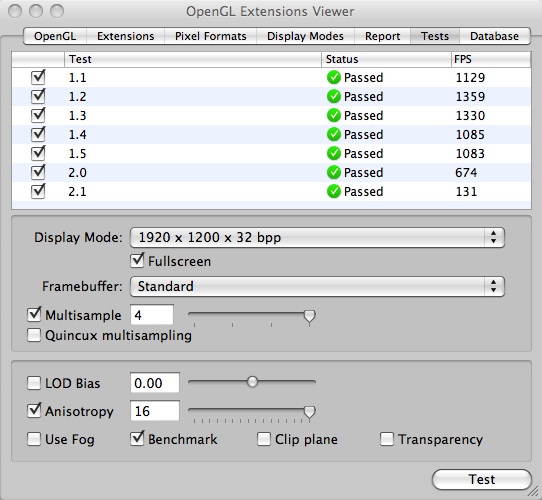This screenshot has width=542, height=500.
Task: Enable Transparency option
Action: coord(387,439)
